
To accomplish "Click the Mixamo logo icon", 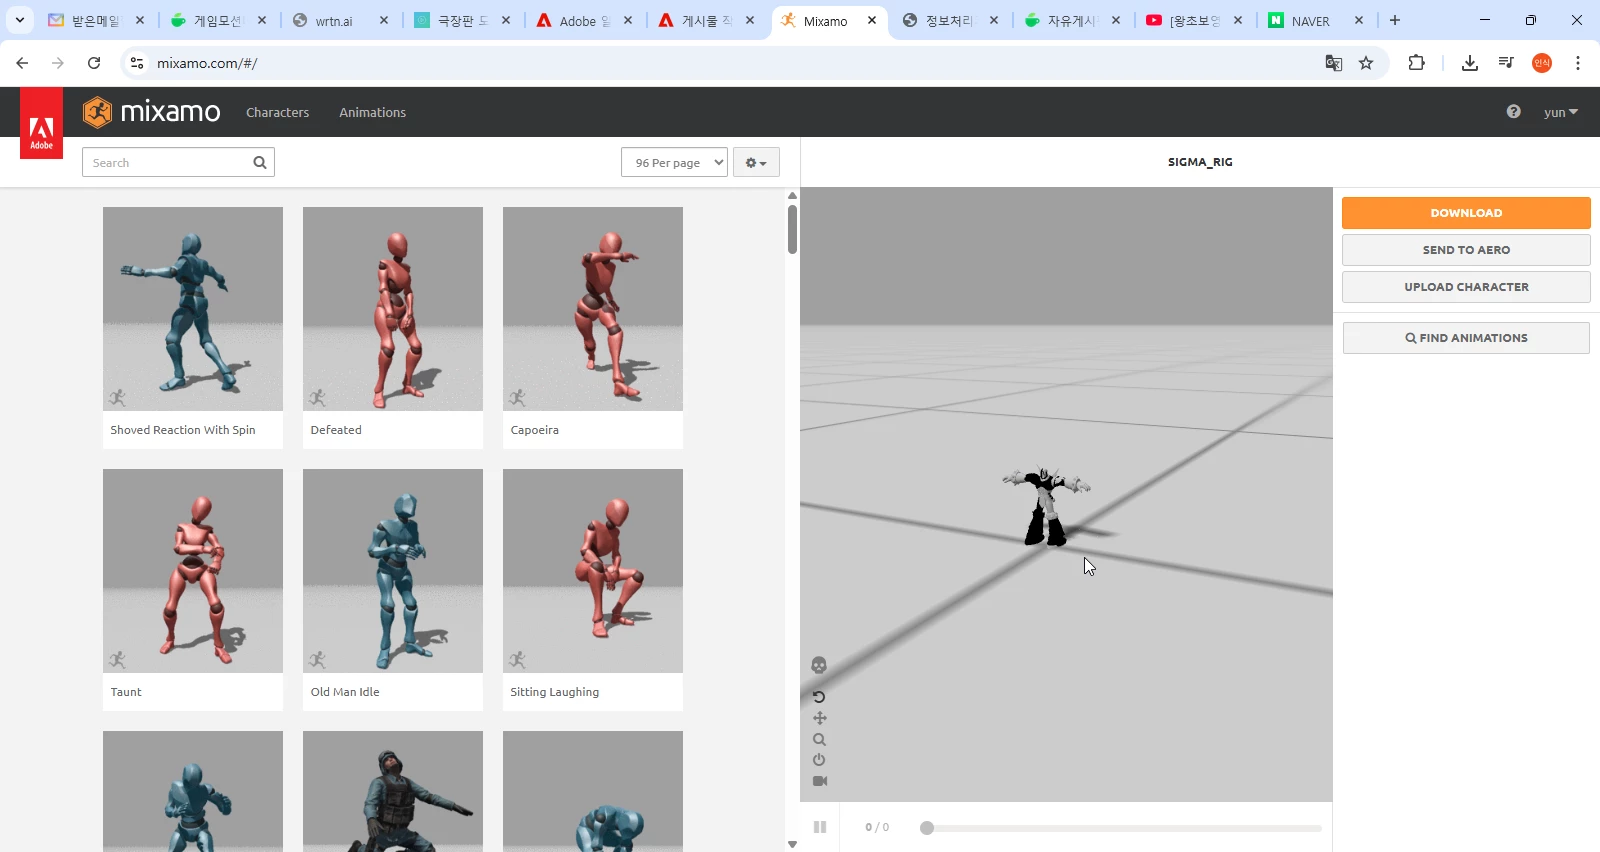I will [97, 112].
